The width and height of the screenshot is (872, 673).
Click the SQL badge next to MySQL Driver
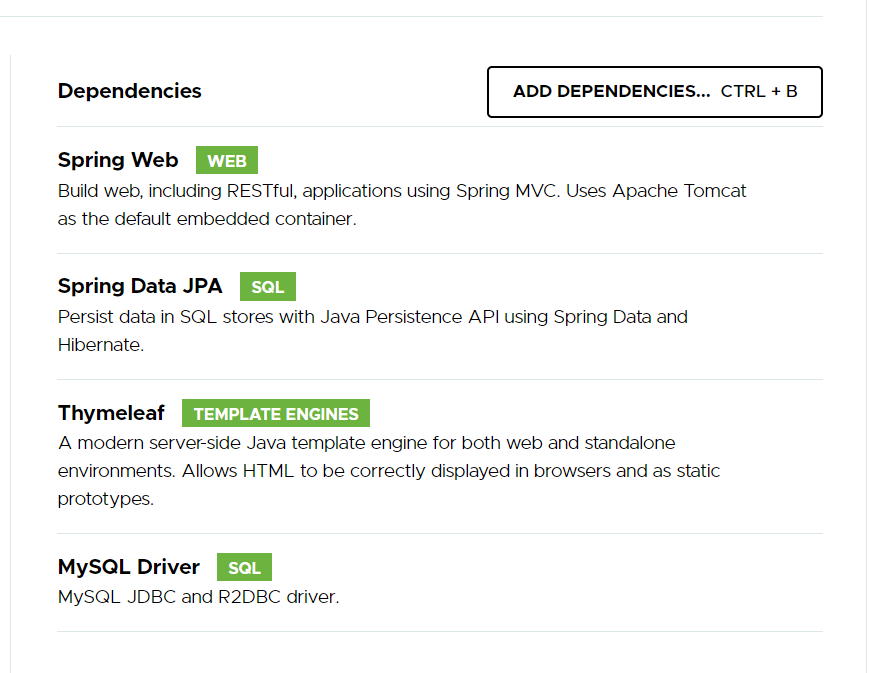pyautogui.click(x=244, y=567)
